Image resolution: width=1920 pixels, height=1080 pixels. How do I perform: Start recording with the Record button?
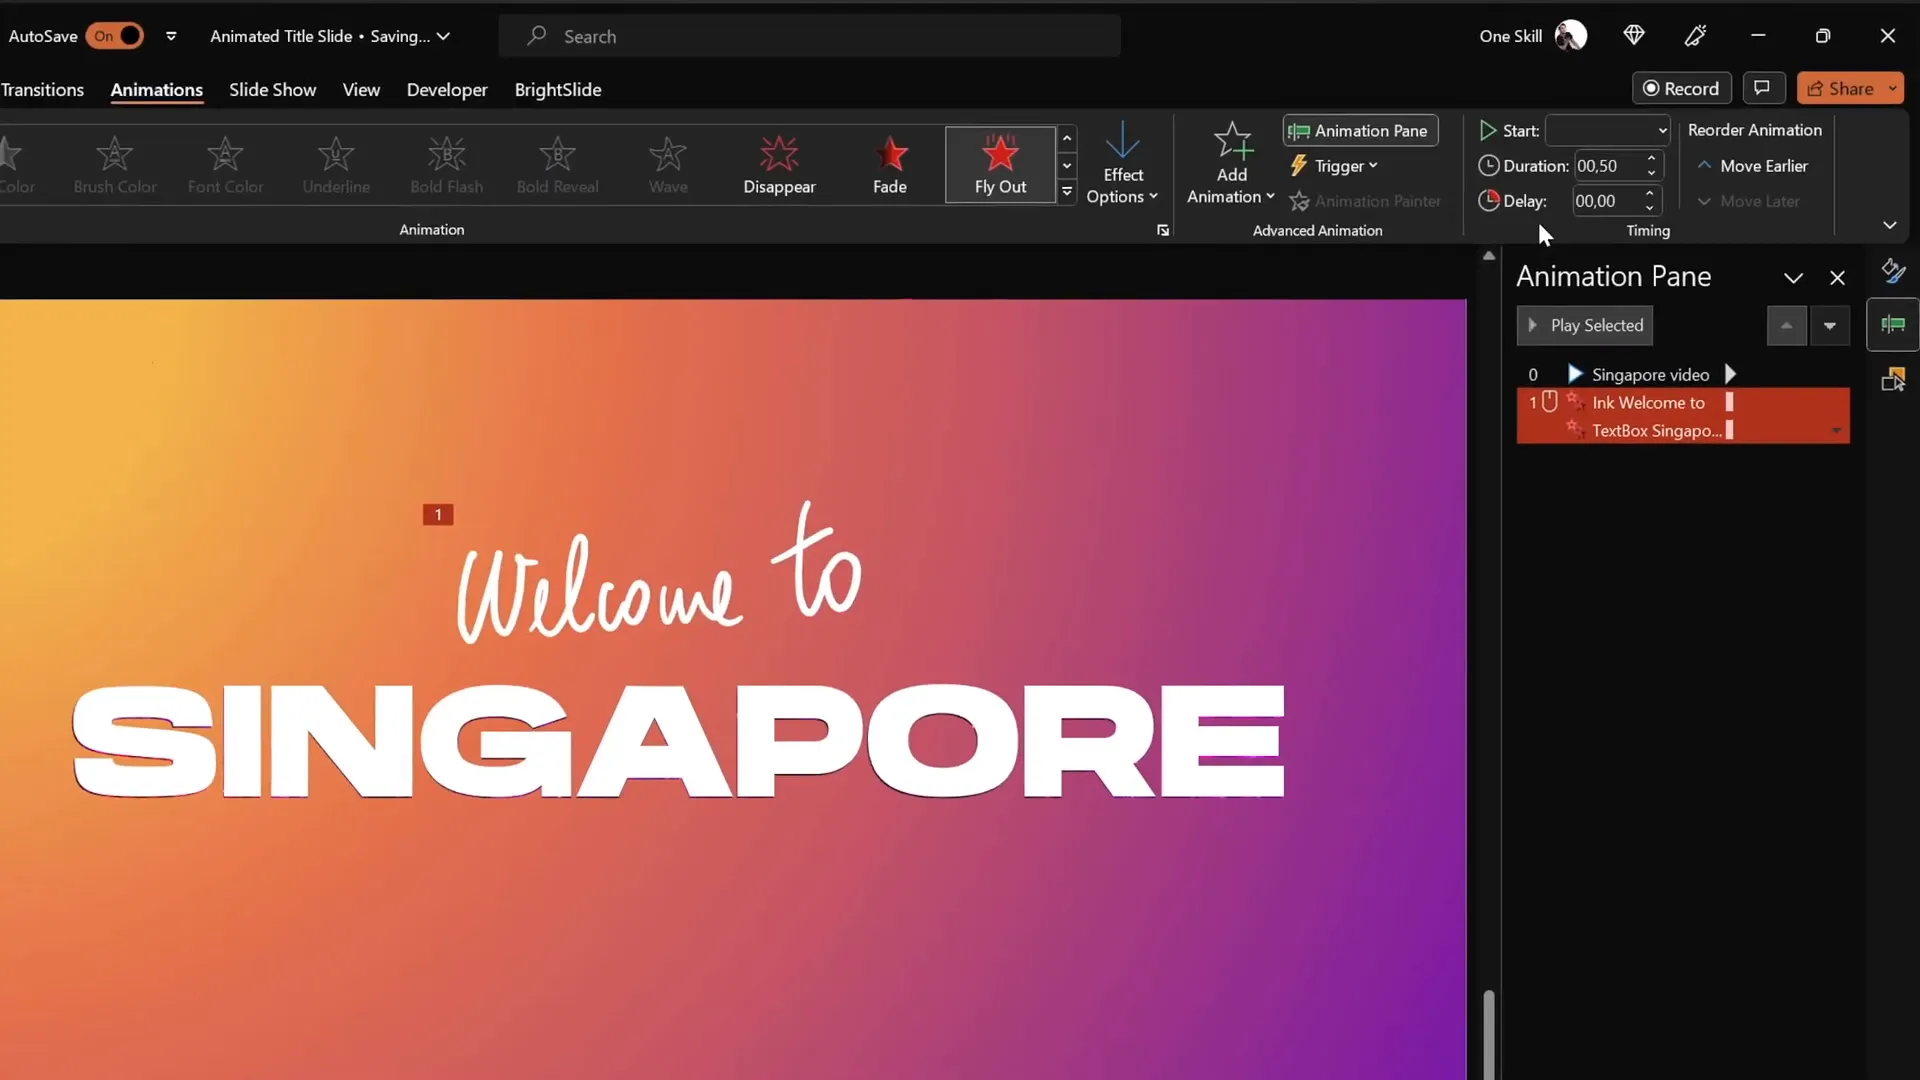pyautogui.click(x=1682, y=88)
